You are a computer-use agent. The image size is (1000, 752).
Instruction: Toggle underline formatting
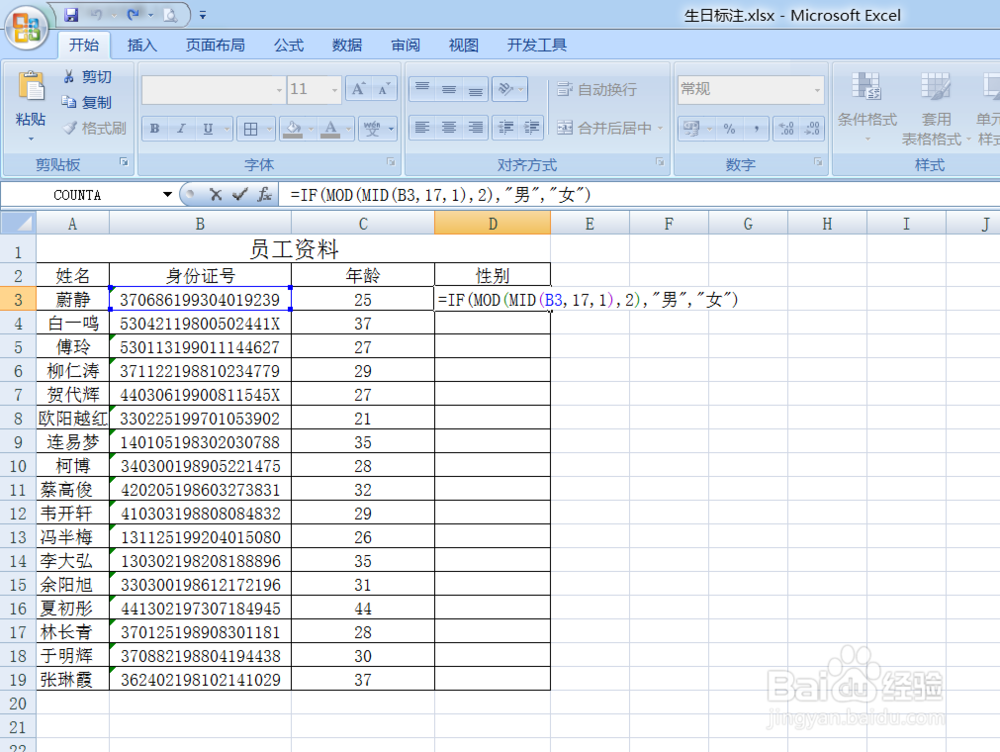point(208,129)
